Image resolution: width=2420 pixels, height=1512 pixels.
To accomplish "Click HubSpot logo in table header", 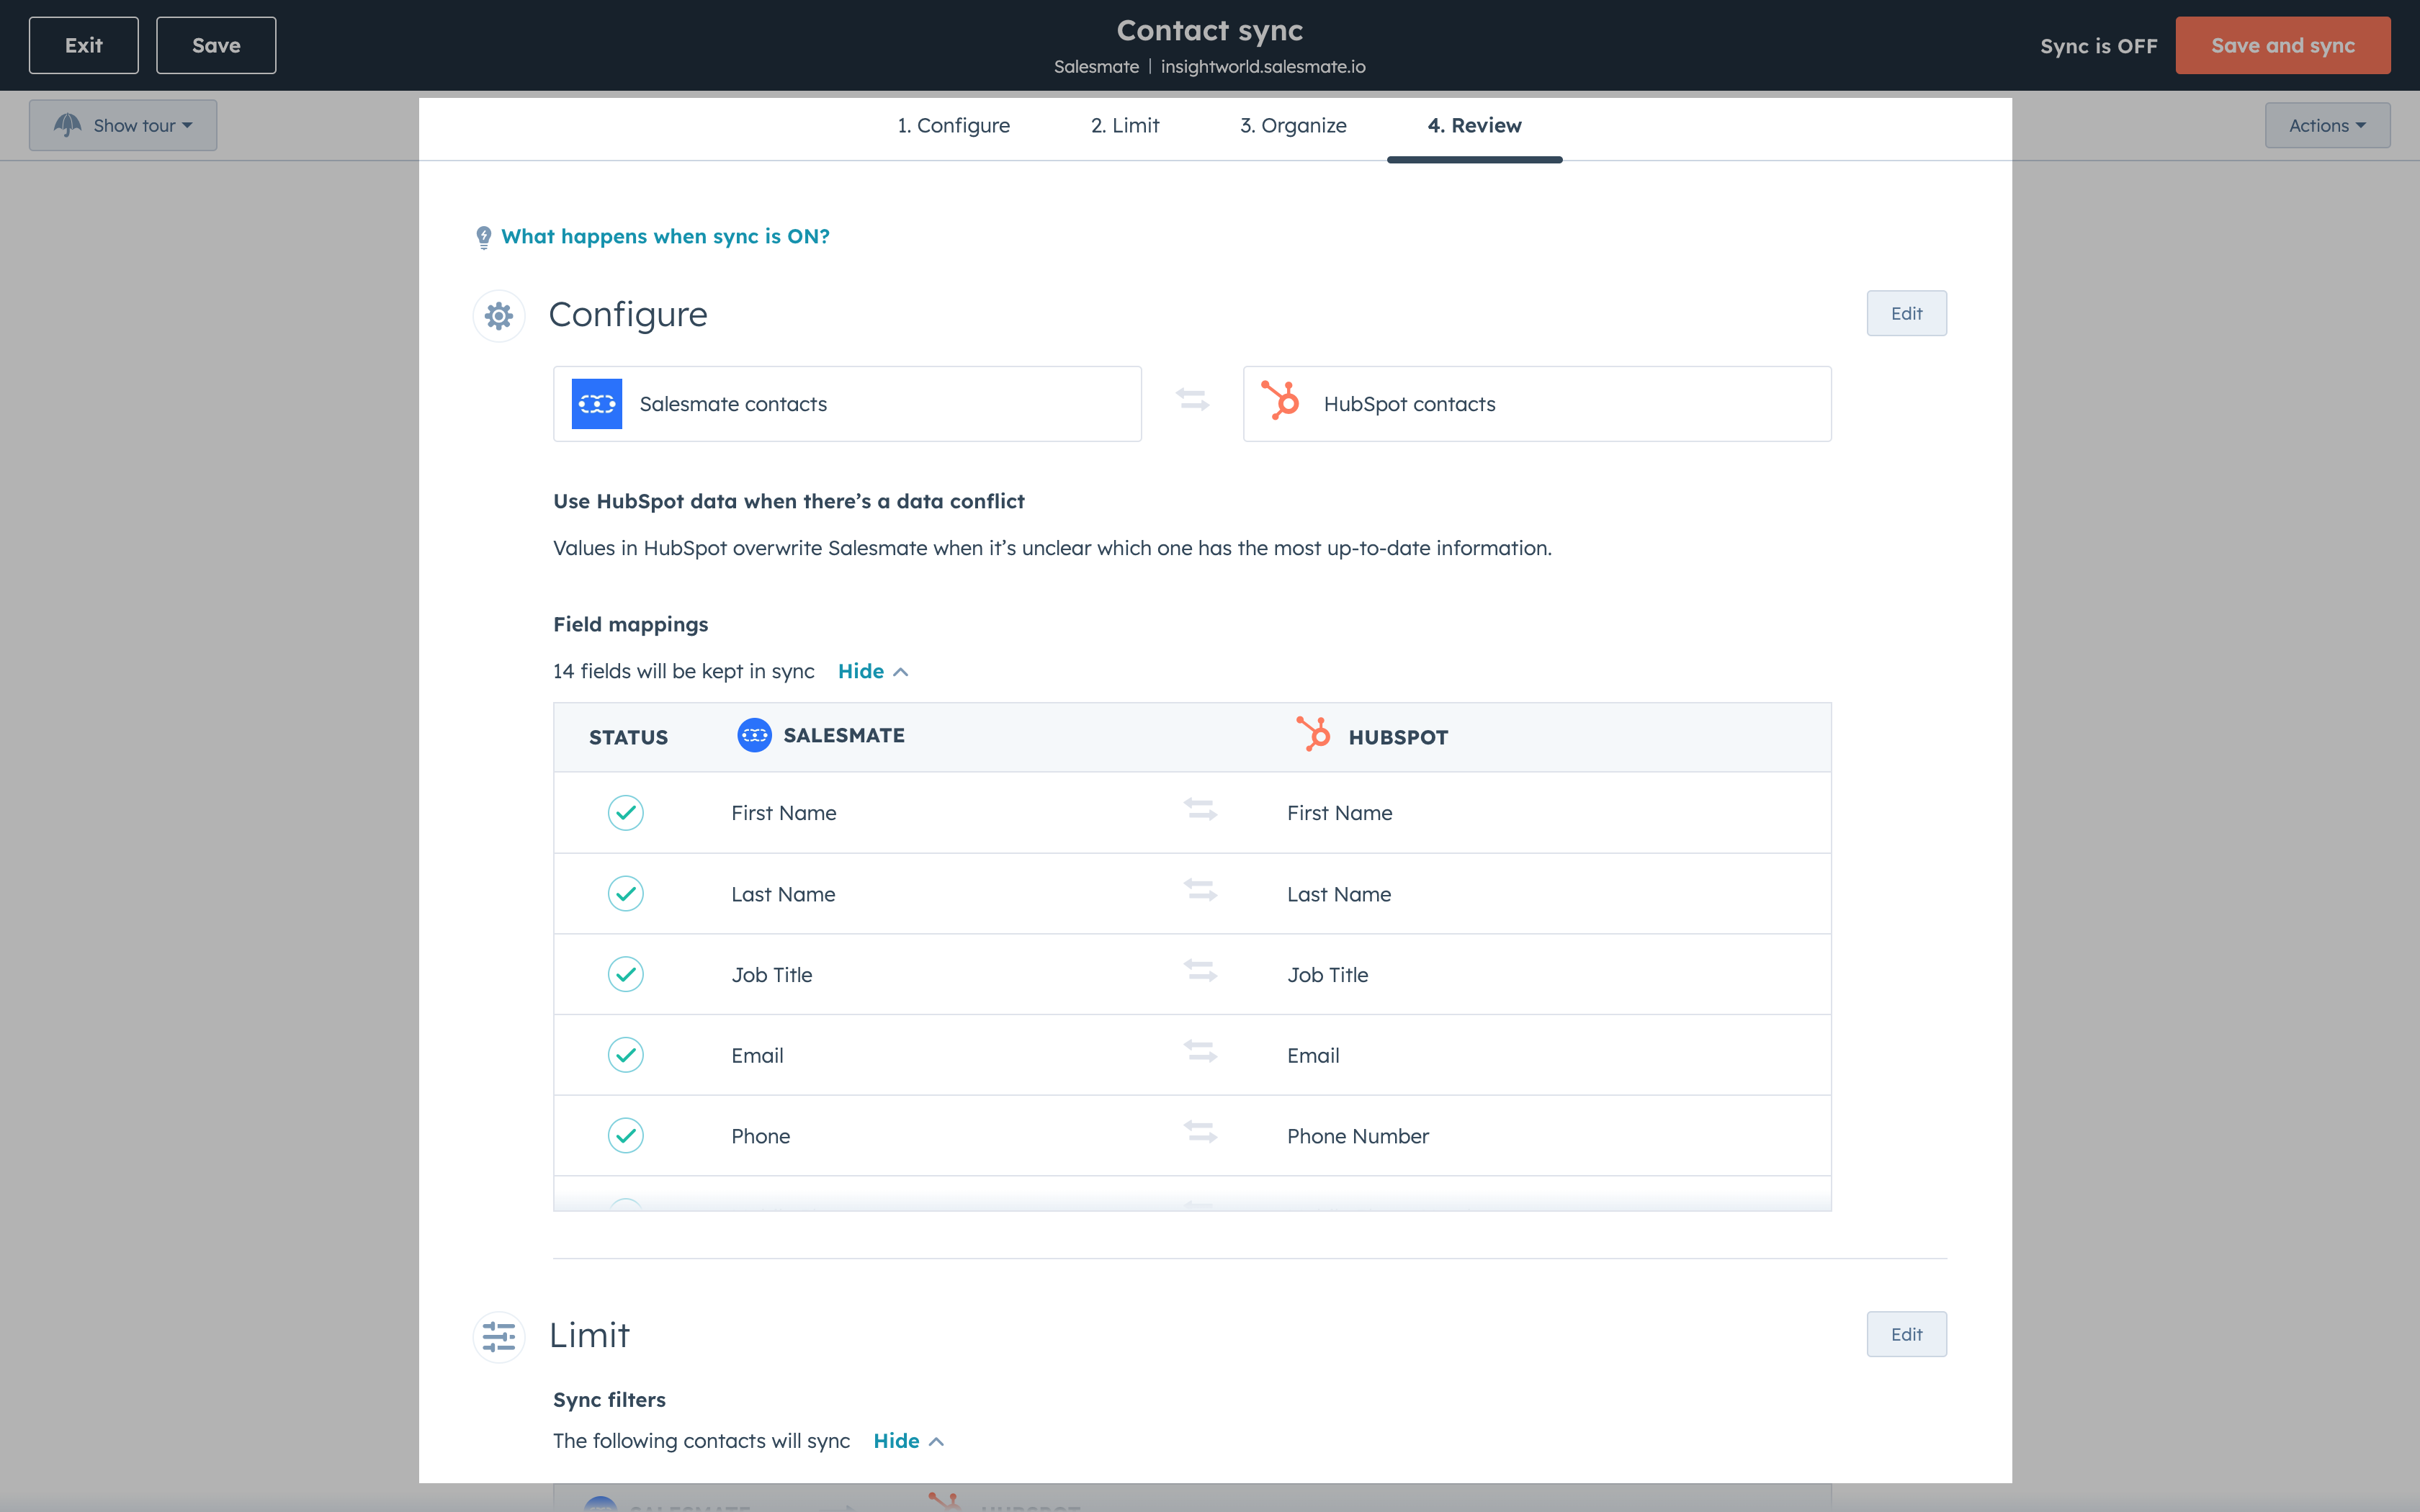I will (1314, 734).
